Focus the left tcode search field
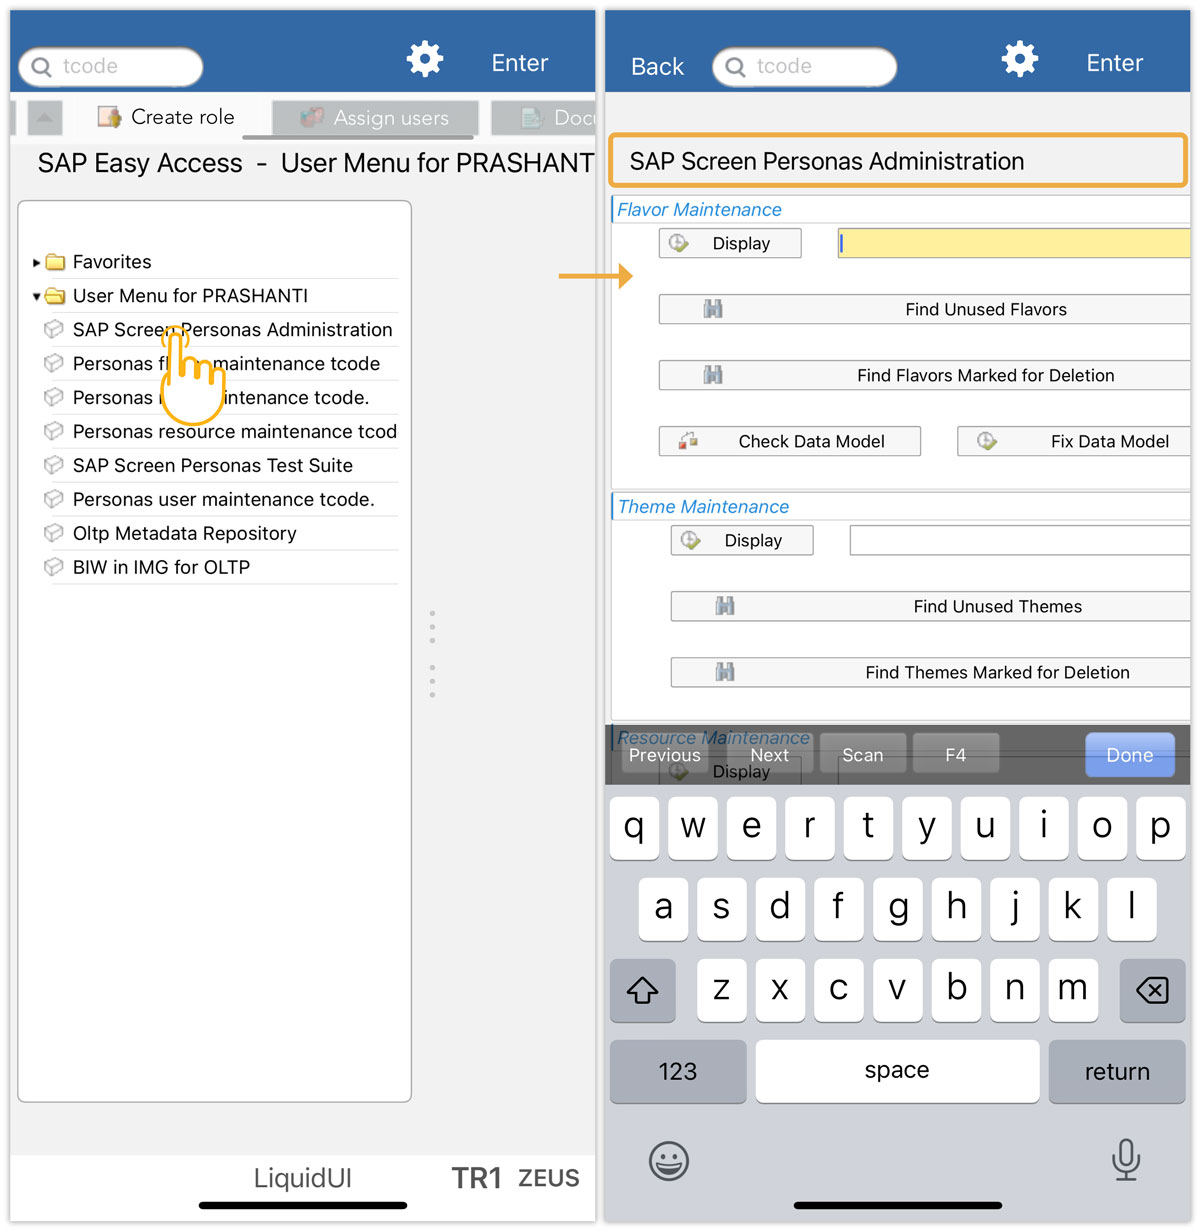This screenshot has height=1231, width=1200. [x=111, y=67]
